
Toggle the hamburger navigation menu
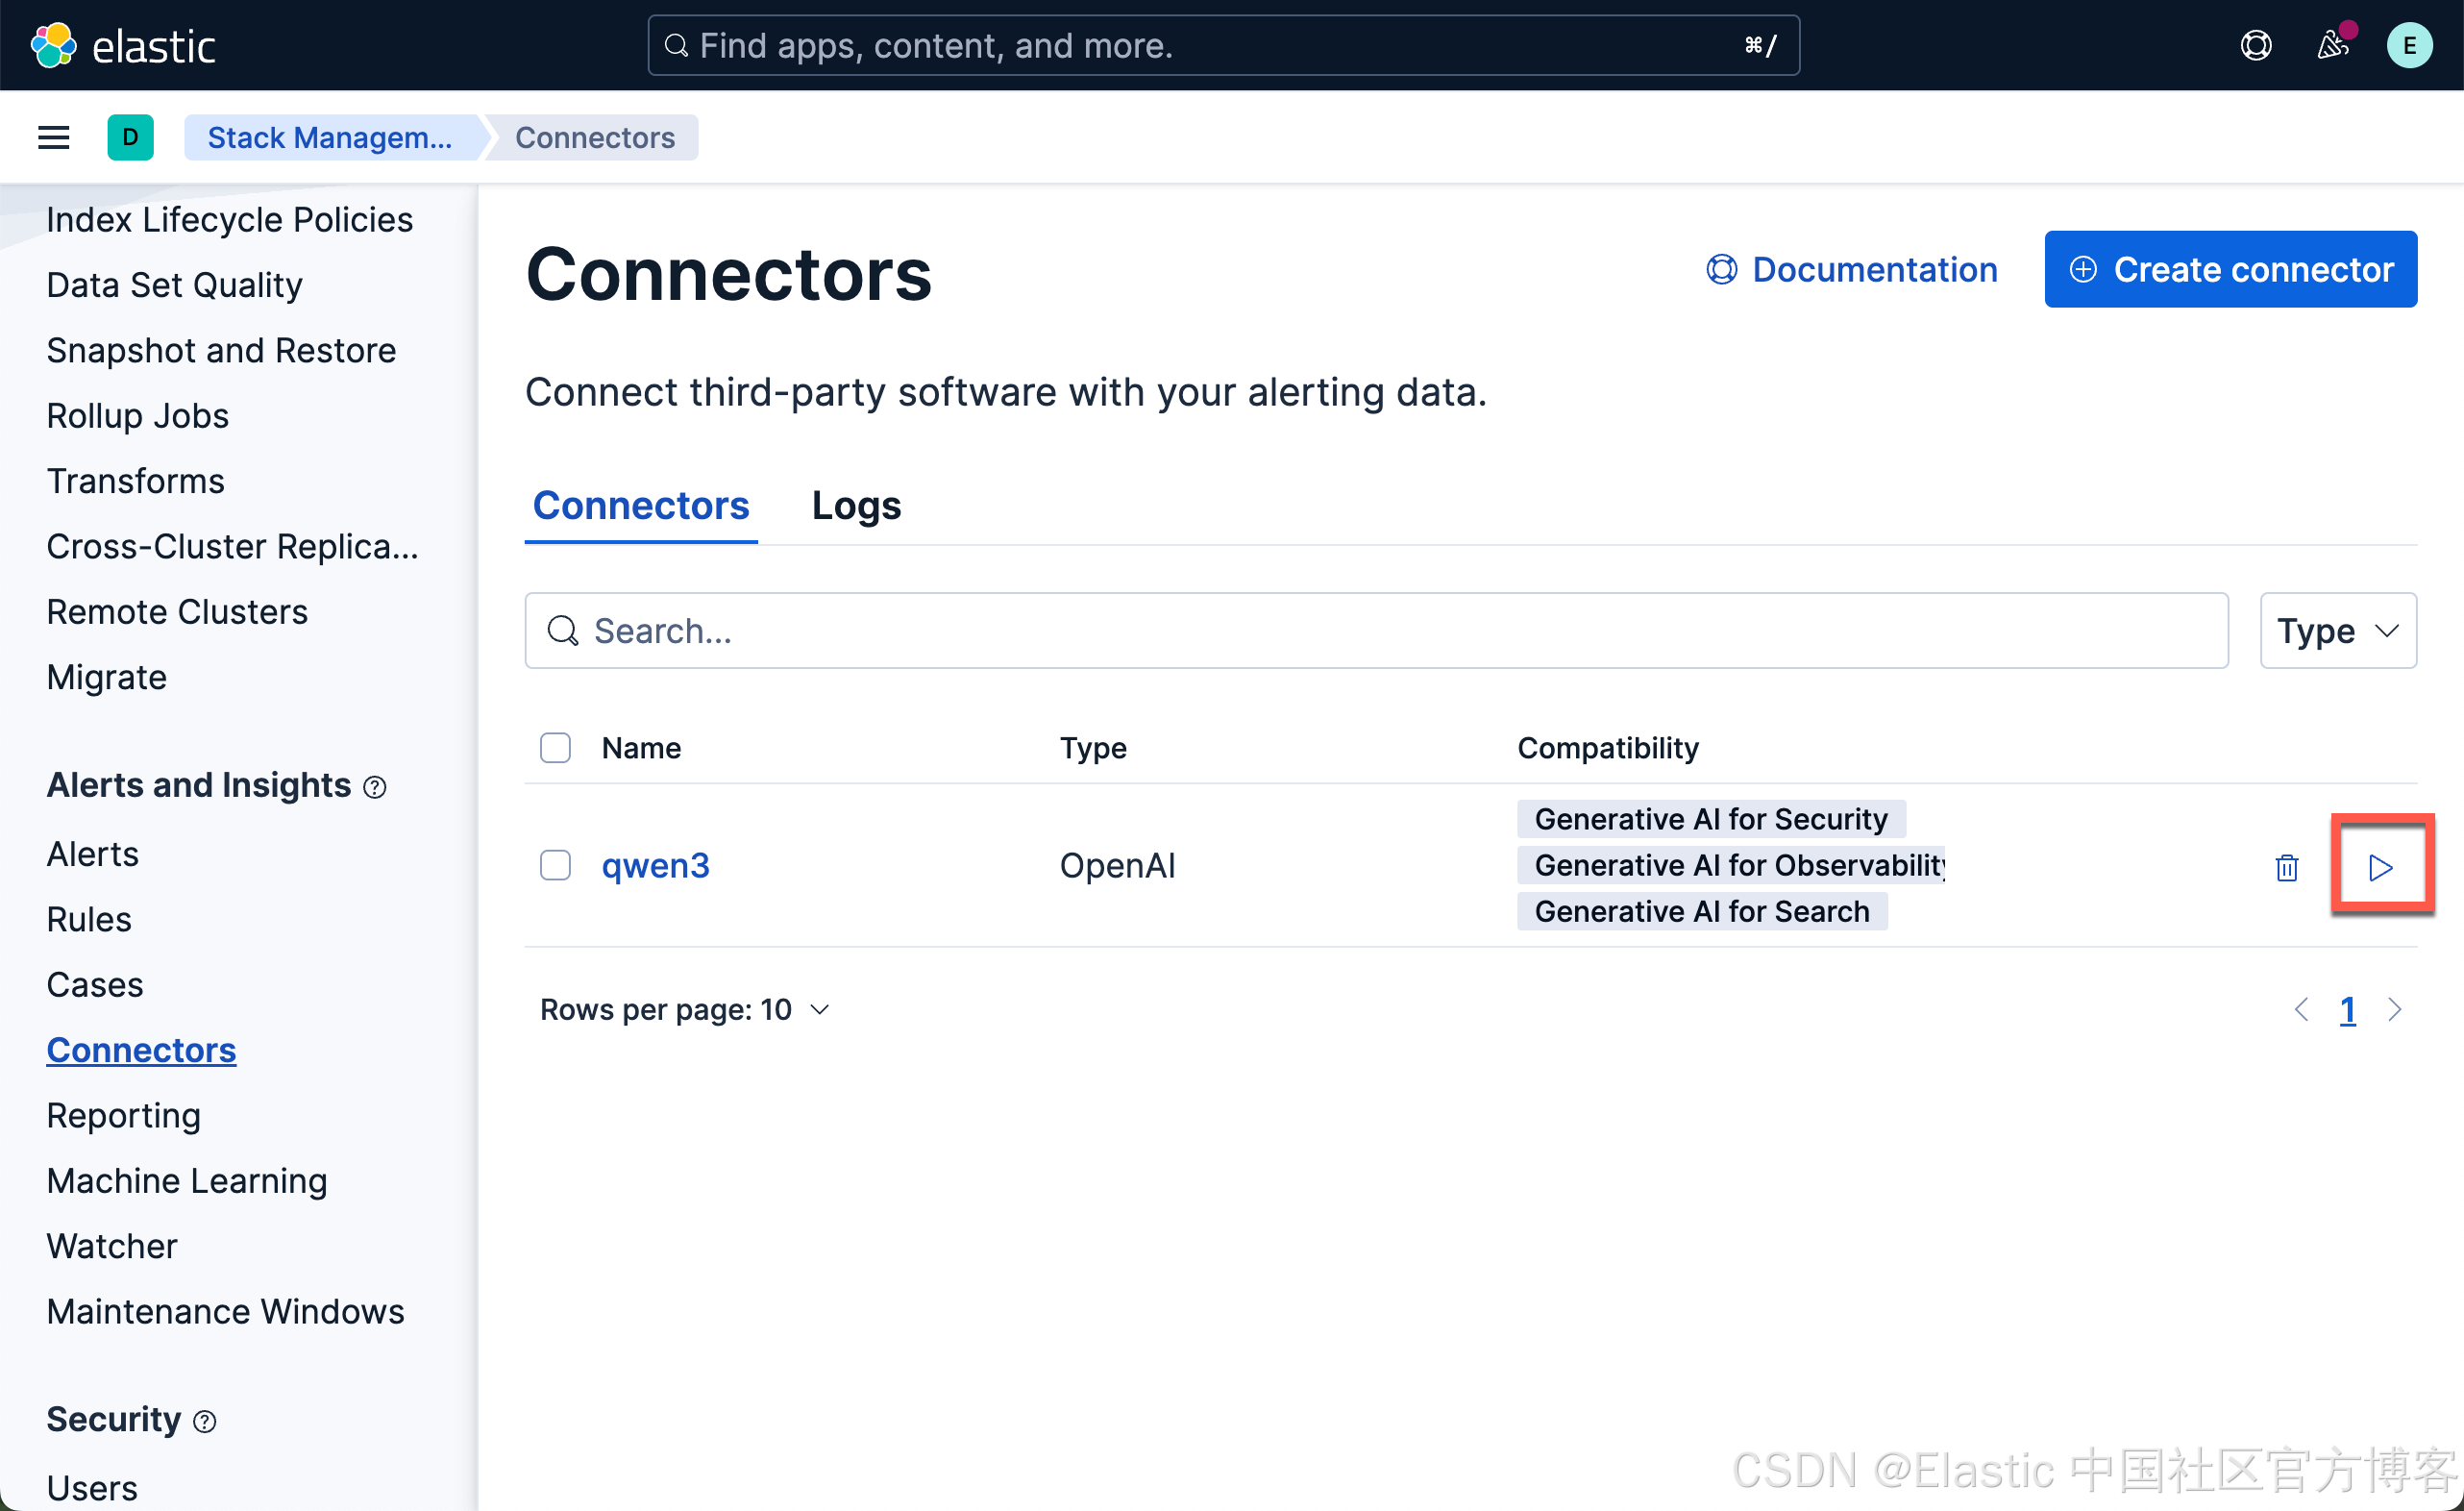[54, 137]
